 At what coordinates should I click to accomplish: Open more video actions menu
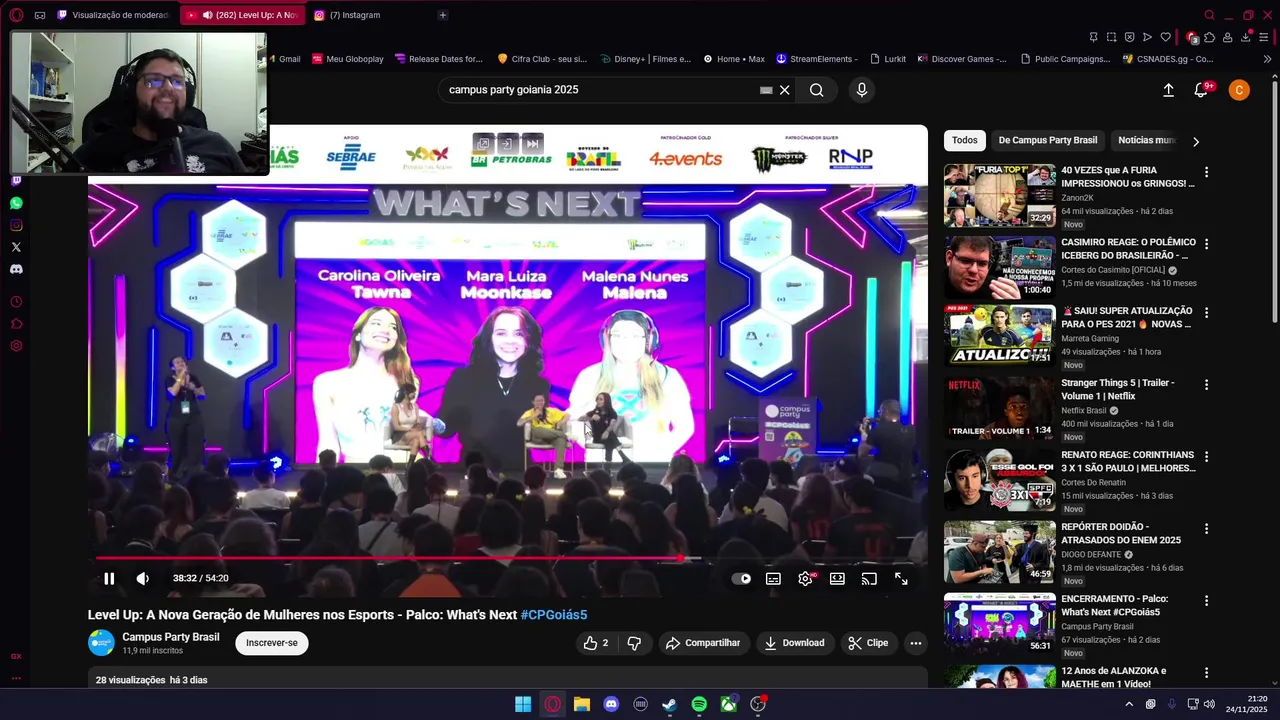coord(915,643)
